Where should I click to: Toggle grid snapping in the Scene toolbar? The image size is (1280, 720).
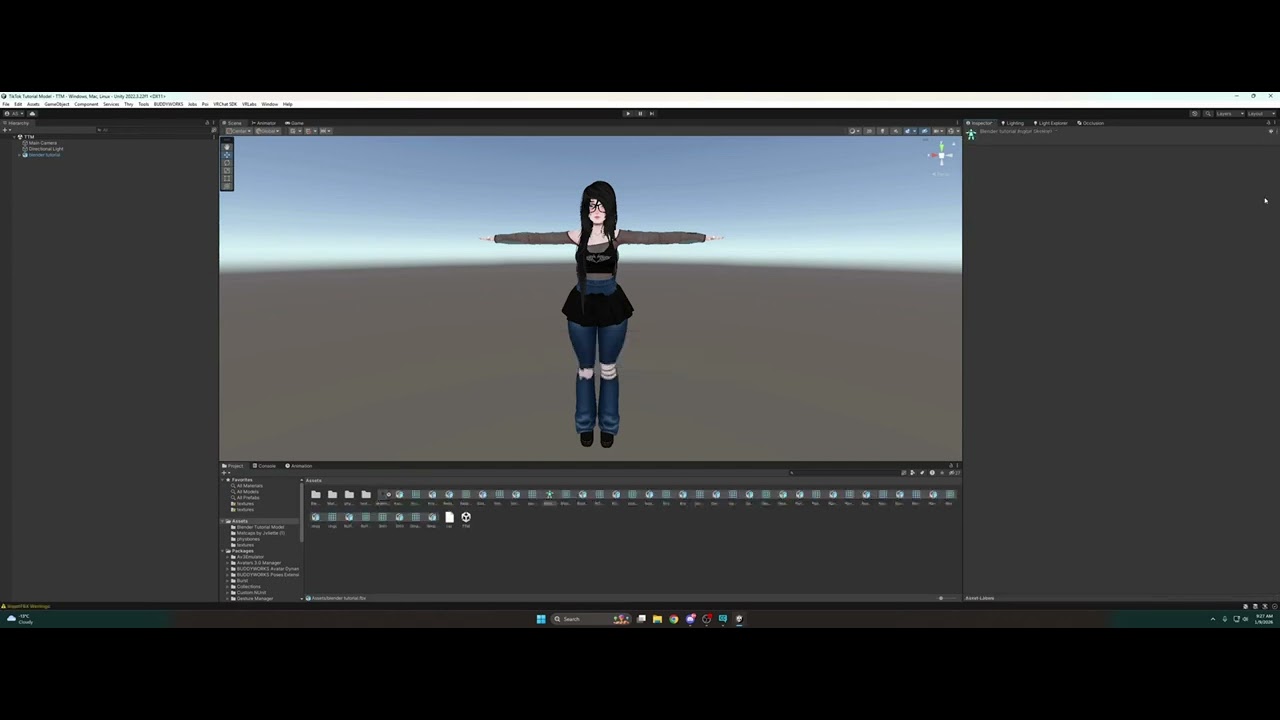coord(309,131)
